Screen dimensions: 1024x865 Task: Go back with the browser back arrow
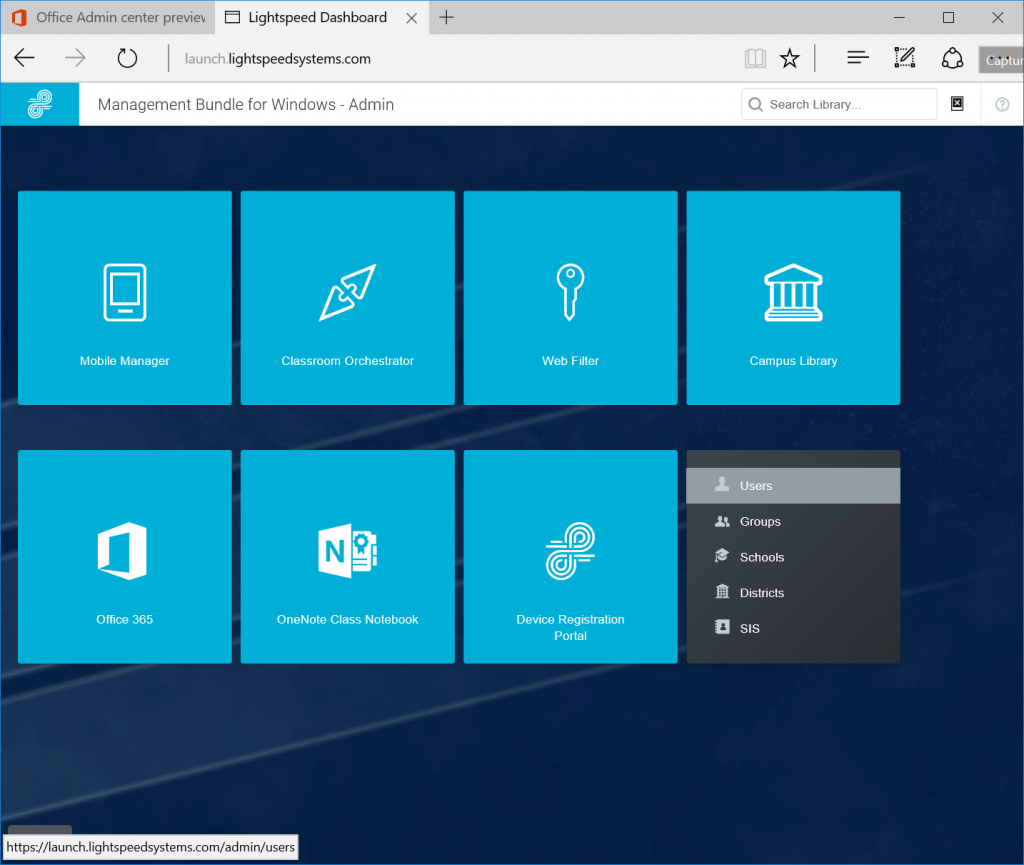[x=24, y=58]
